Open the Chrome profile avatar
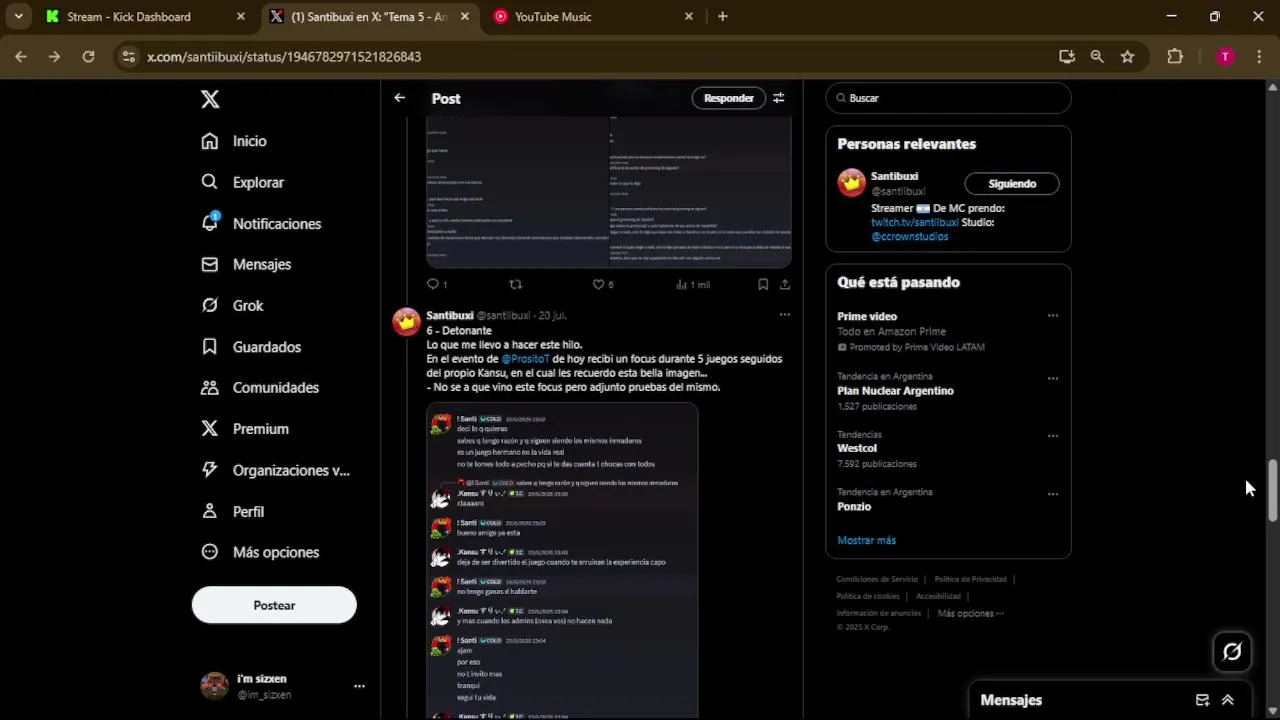1280x720 pixels. [x=1225, y=57]
